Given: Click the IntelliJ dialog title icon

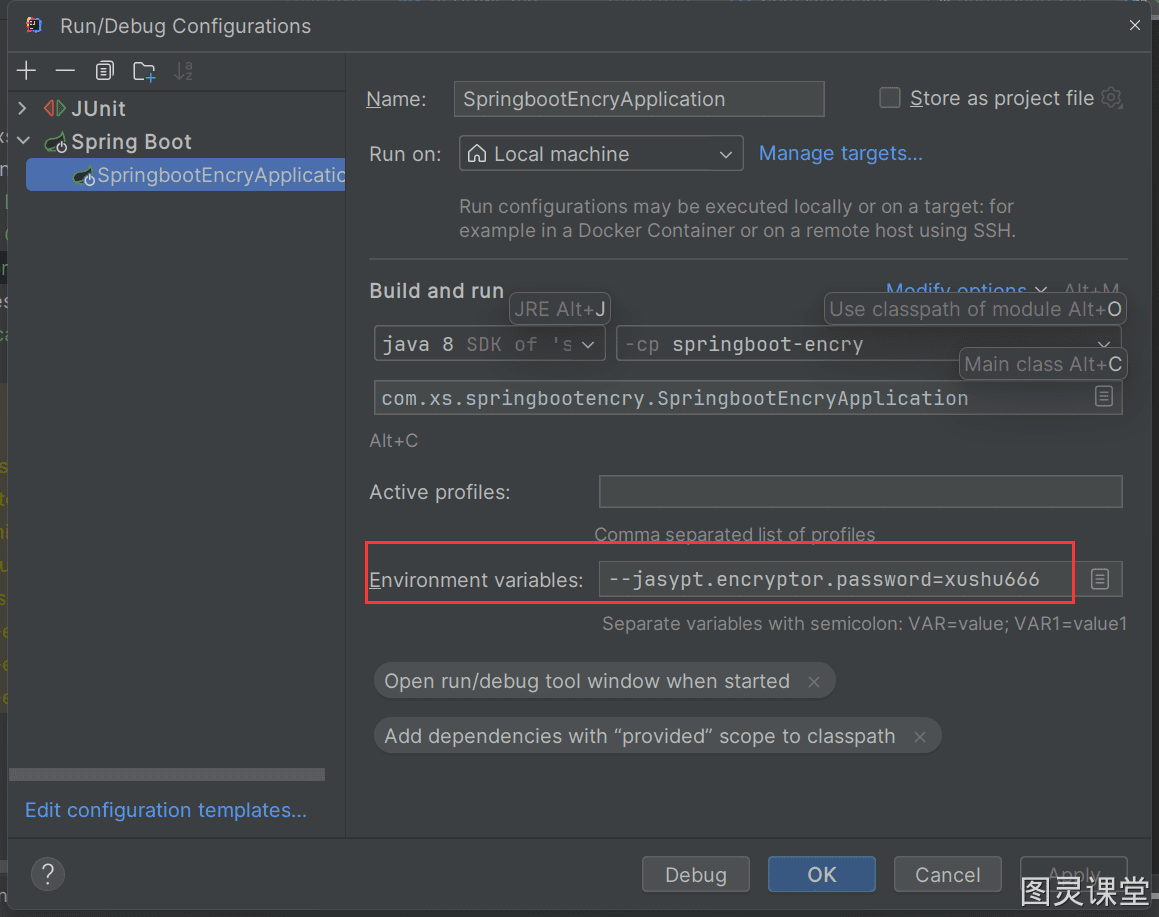Looking at the screenshot, I should pyautogui.click(x=34, y=25).
